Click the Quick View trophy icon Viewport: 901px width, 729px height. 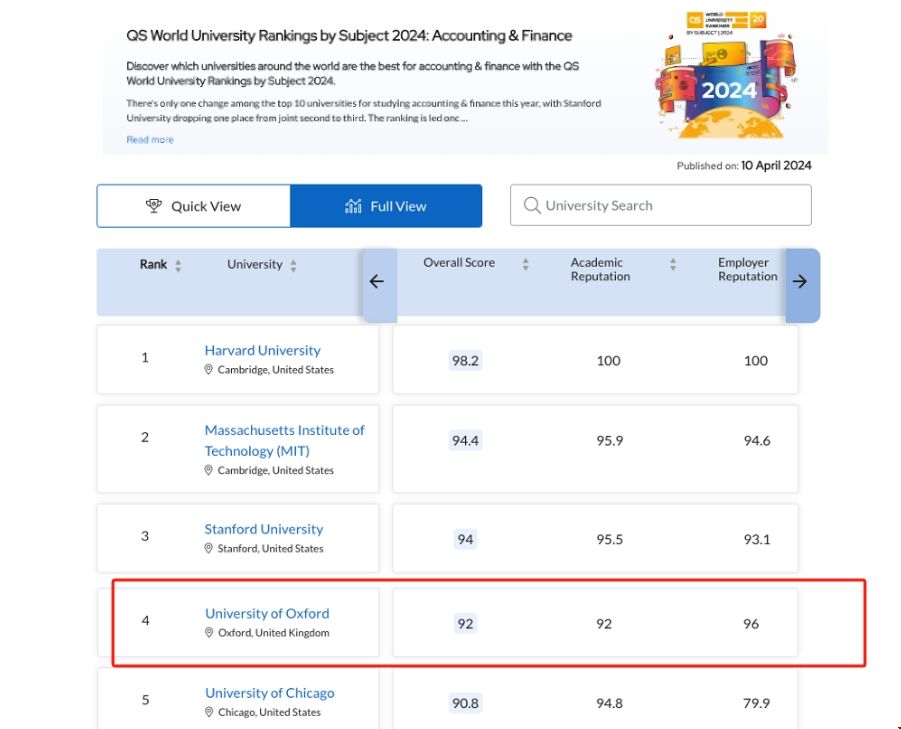154,206
